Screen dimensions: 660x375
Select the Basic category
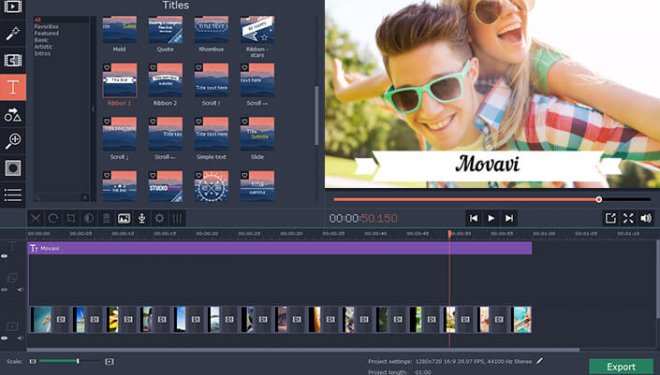(41, 40)
